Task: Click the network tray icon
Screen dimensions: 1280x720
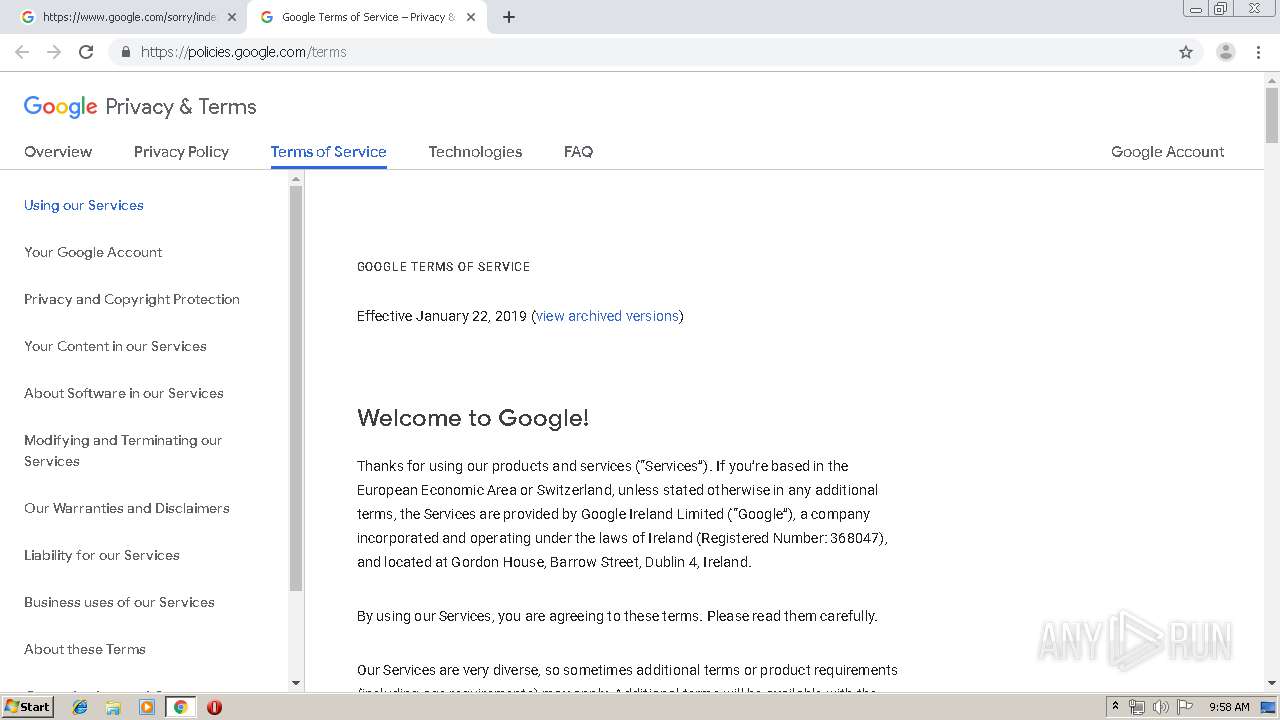Action: coord(1137,707)
